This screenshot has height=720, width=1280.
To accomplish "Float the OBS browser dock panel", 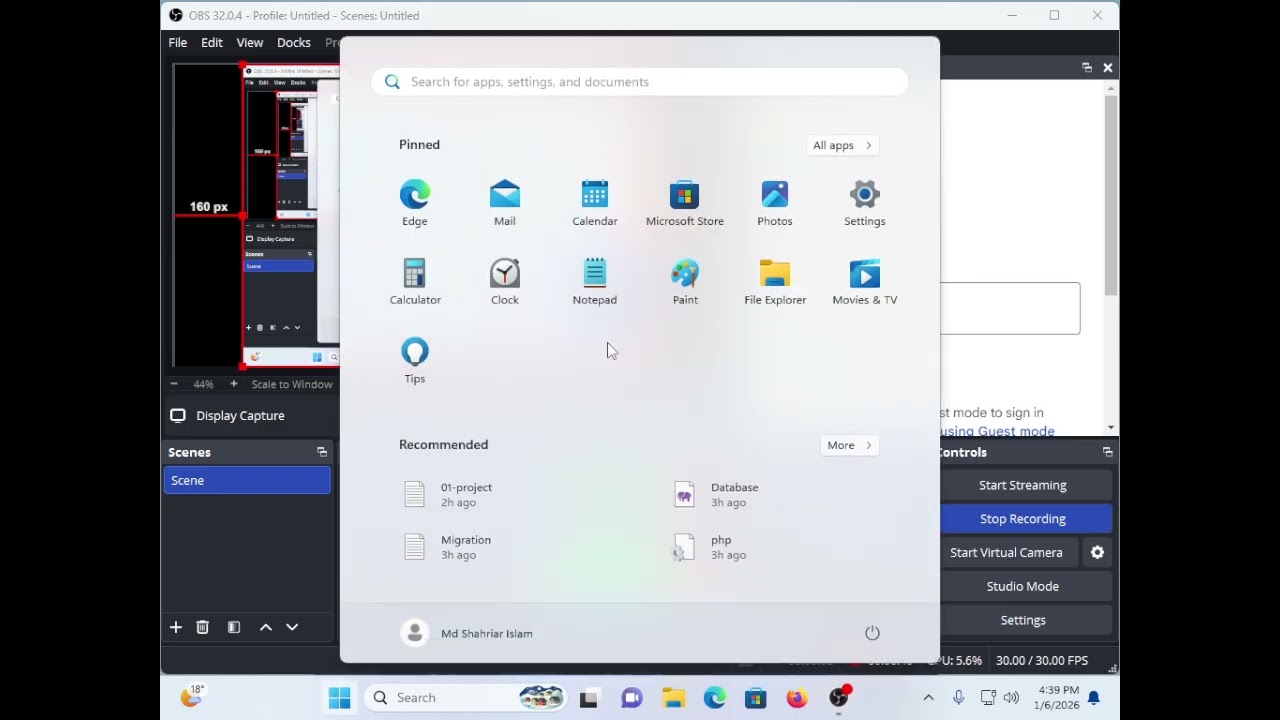I will (1087, 67).
